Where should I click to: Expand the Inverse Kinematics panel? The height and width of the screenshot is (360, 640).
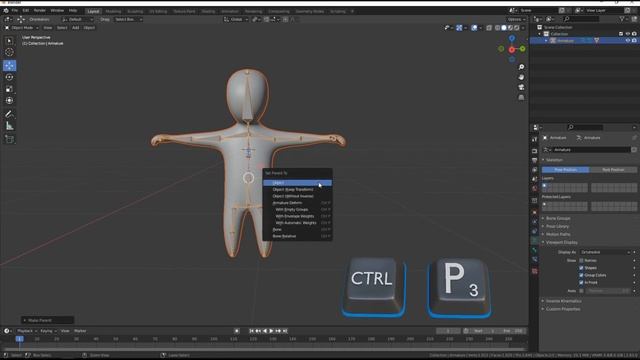click(563, 301)
